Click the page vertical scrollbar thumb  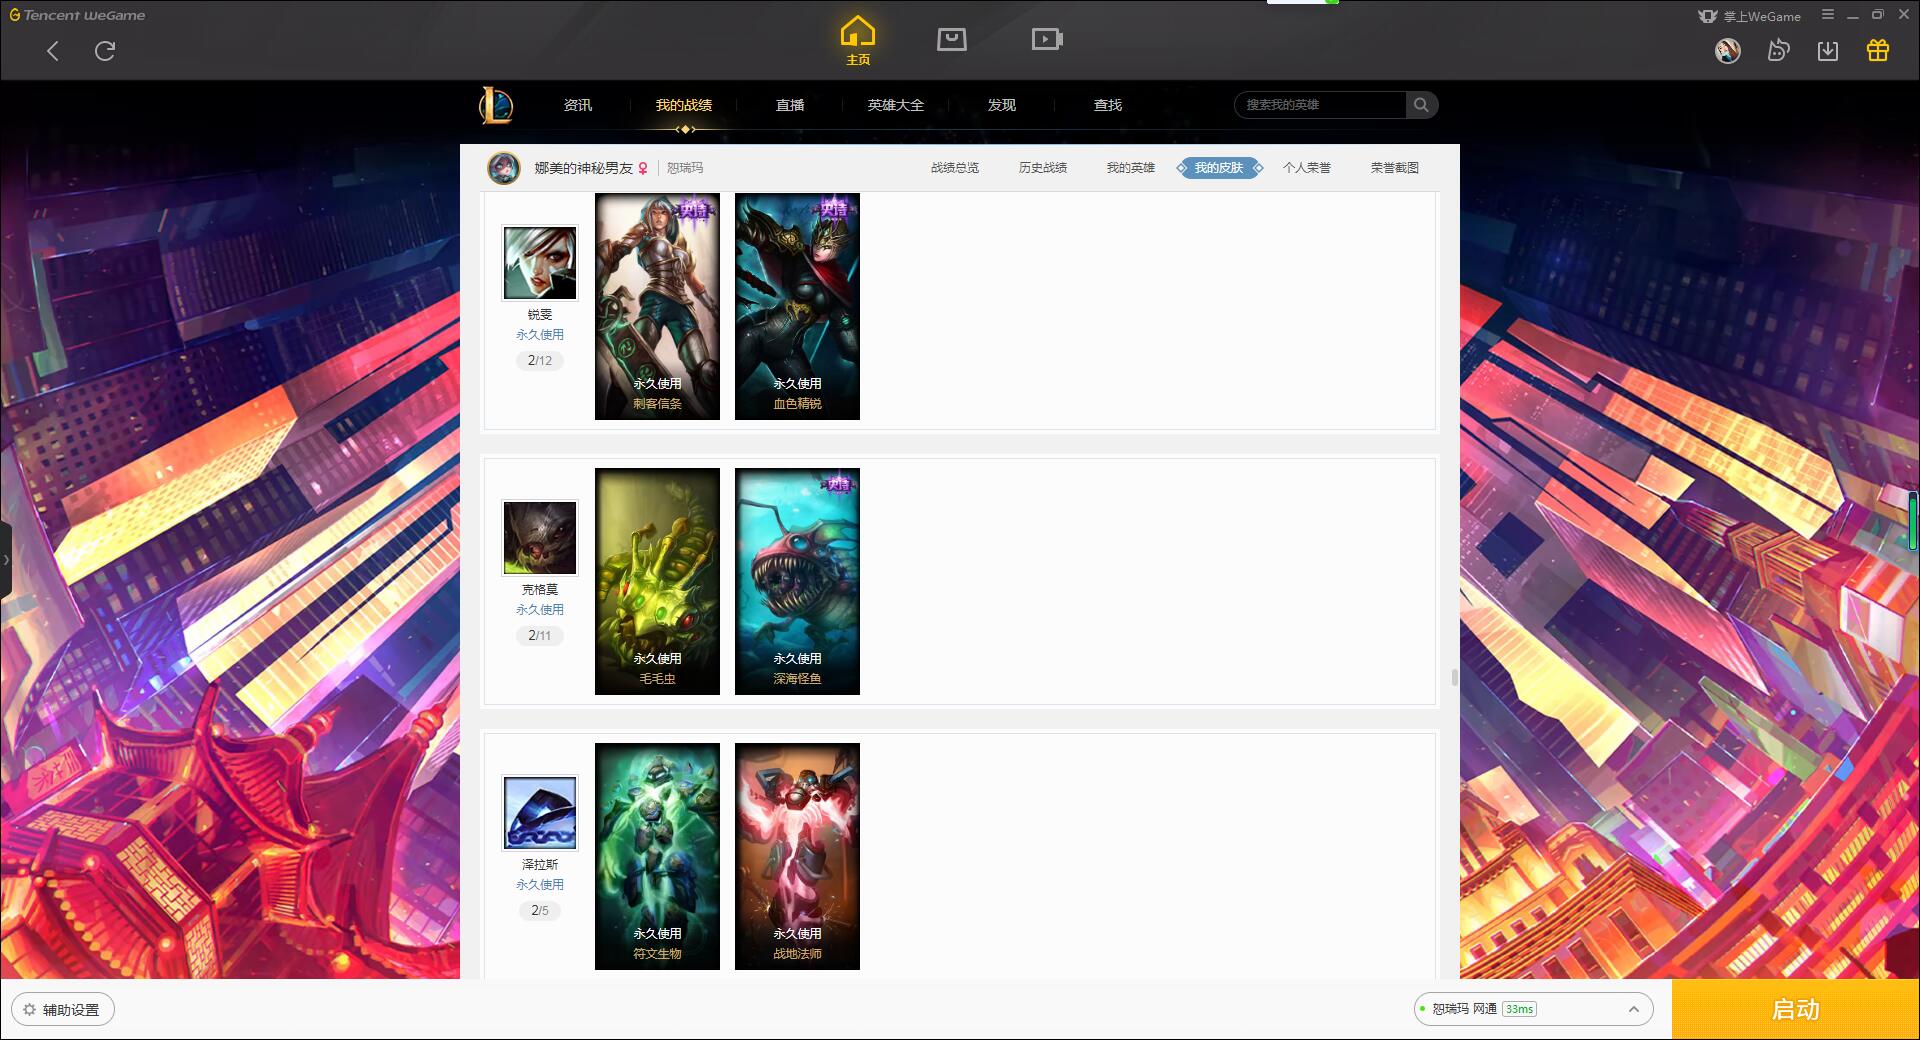click(1454, 678)
